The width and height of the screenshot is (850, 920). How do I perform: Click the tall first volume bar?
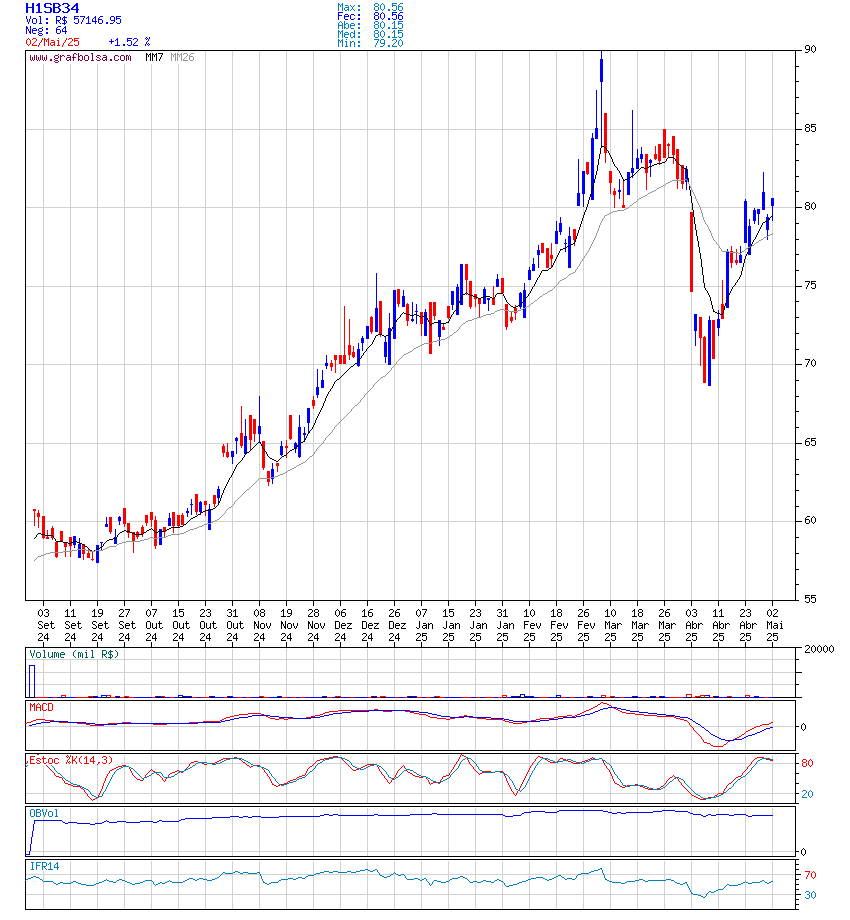tap(32, 681)
